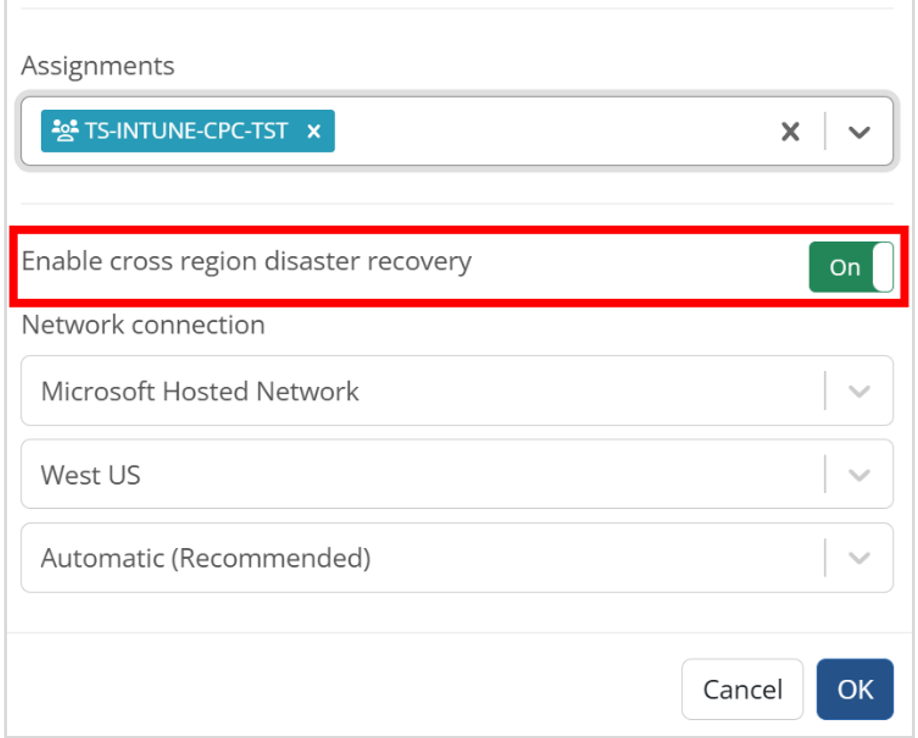Expand the Assignments dropdown chevron
This screenshot has width=918, height=738.
(x=859, y=132)
